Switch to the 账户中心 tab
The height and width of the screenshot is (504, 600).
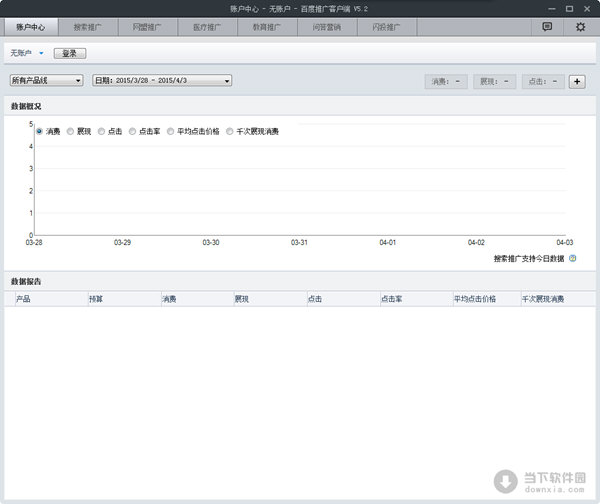[31, 27]
